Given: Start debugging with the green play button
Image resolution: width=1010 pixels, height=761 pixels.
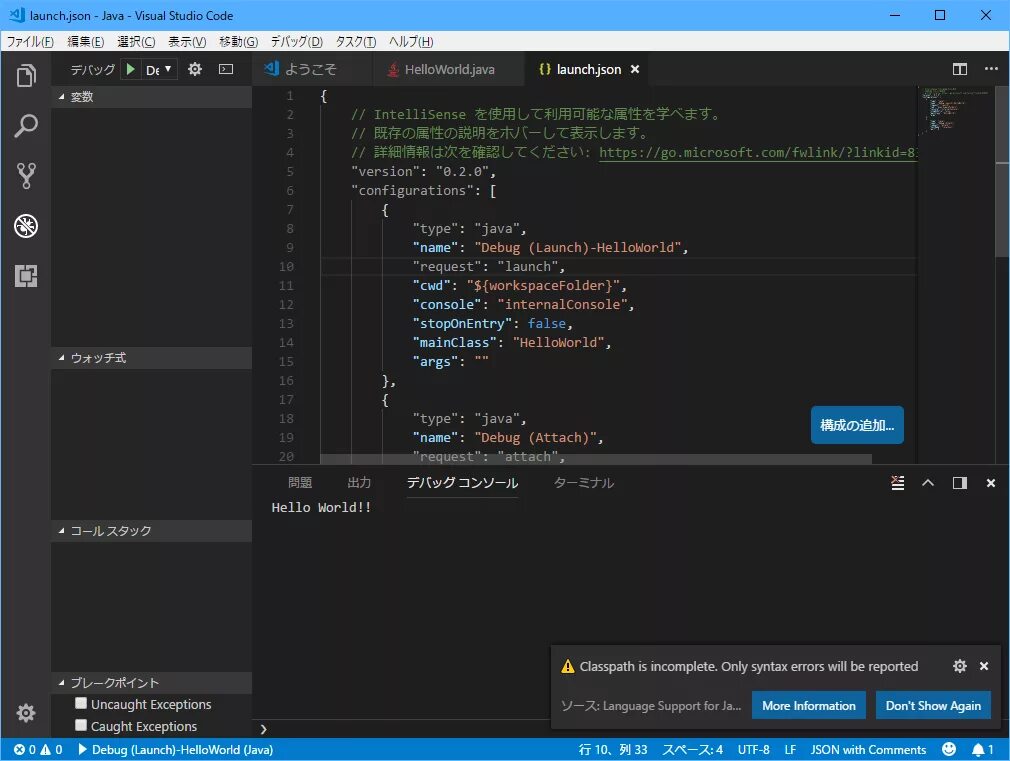Looking at the screenshot, I should (x=131, y=69).
